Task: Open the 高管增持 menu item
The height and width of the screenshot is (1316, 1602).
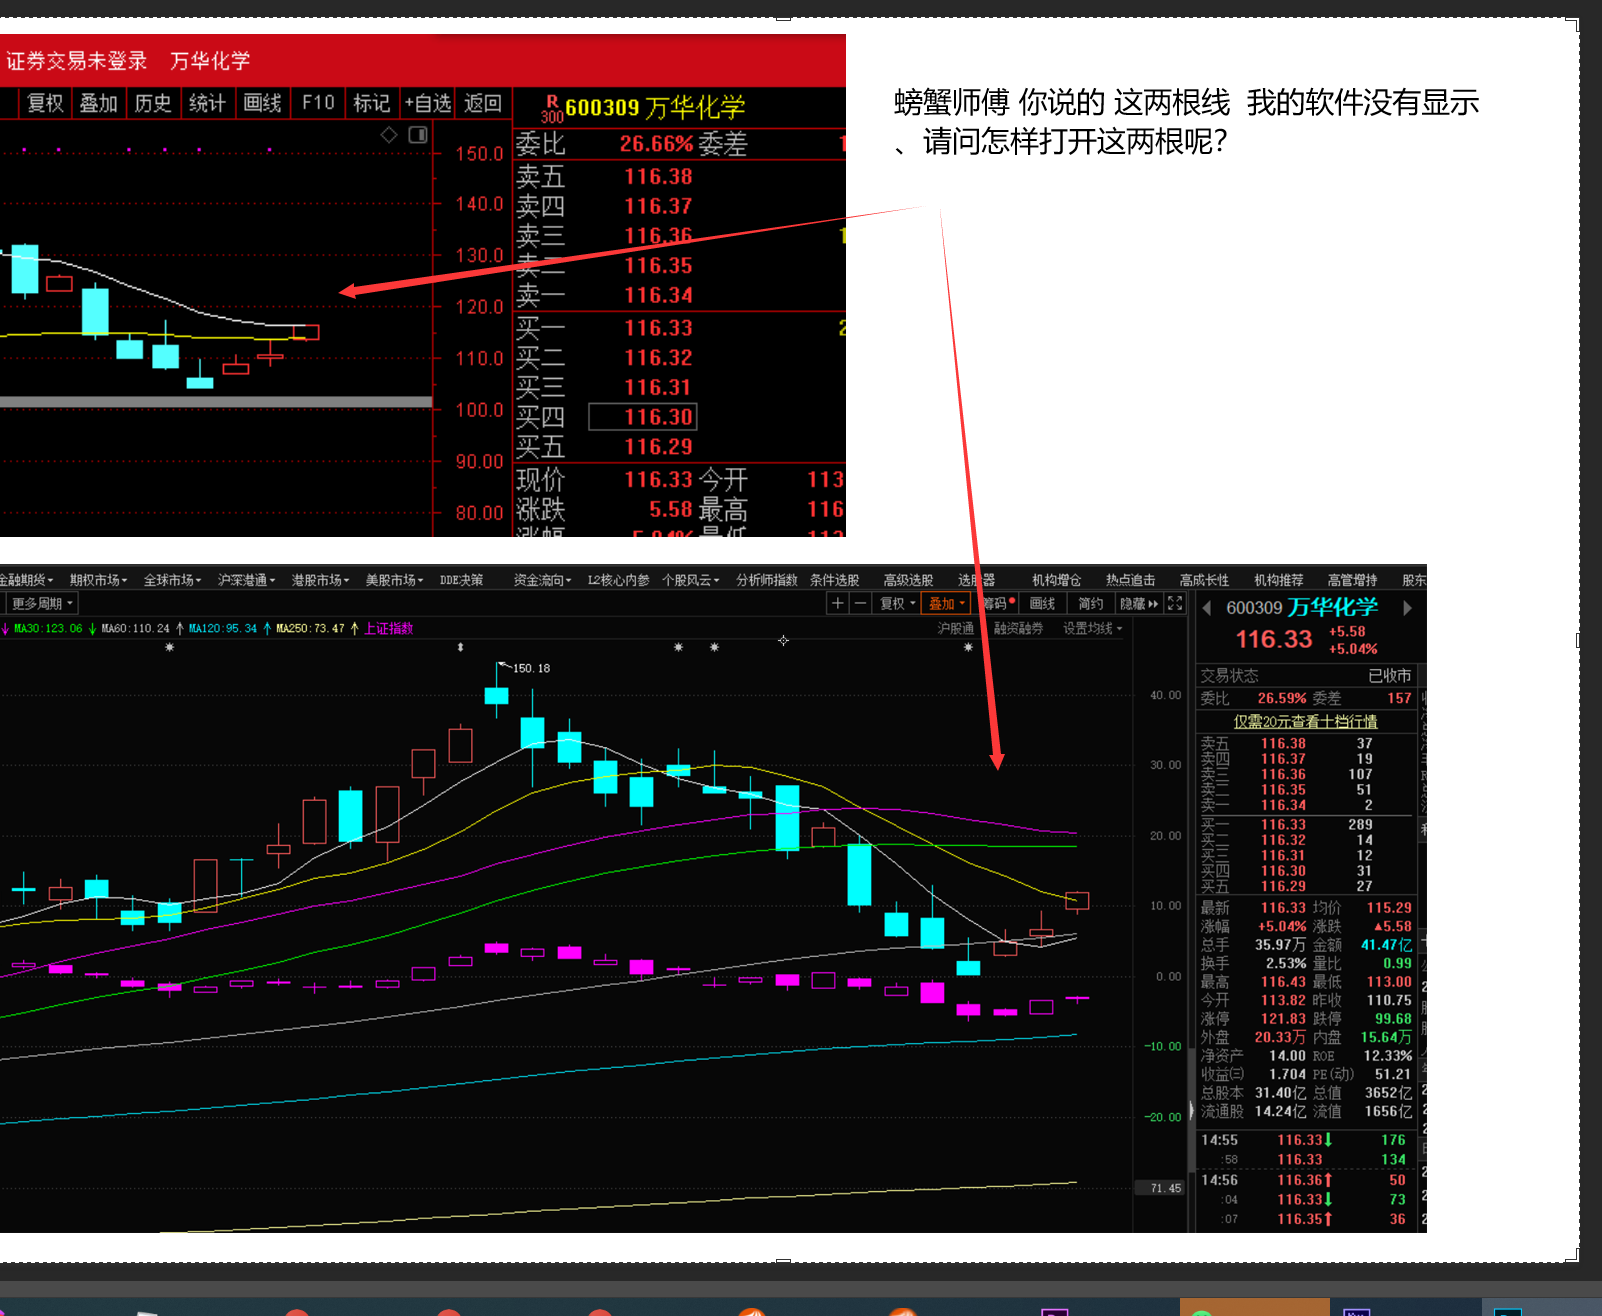Action: coord(1352,580)
